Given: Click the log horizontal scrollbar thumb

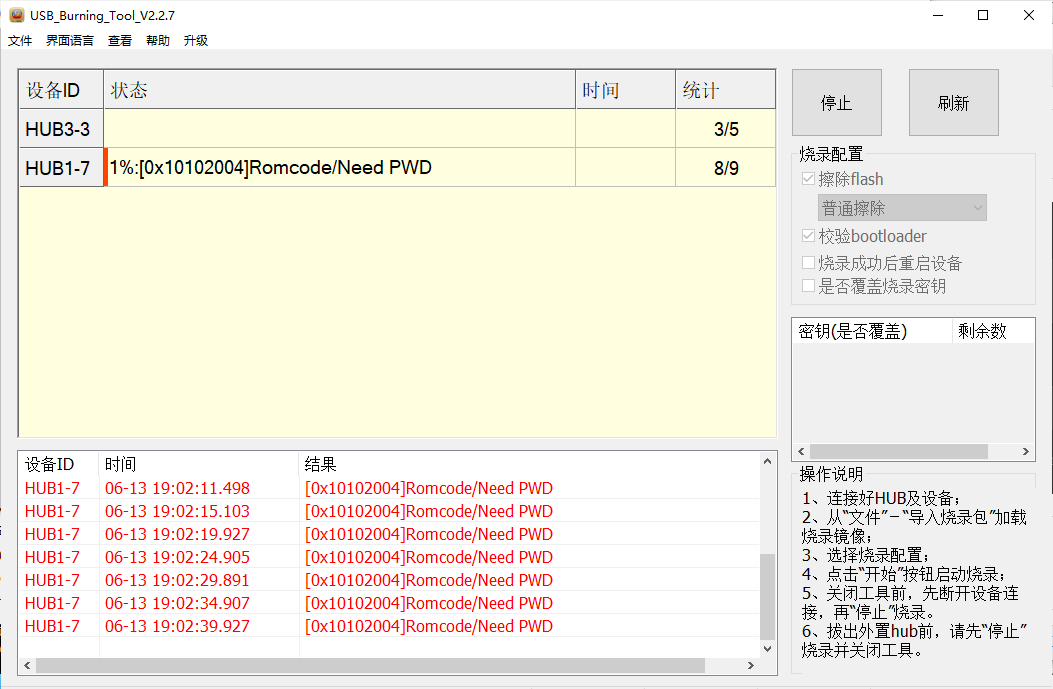Looking at the screenshot, I should [x=370, y=665].
